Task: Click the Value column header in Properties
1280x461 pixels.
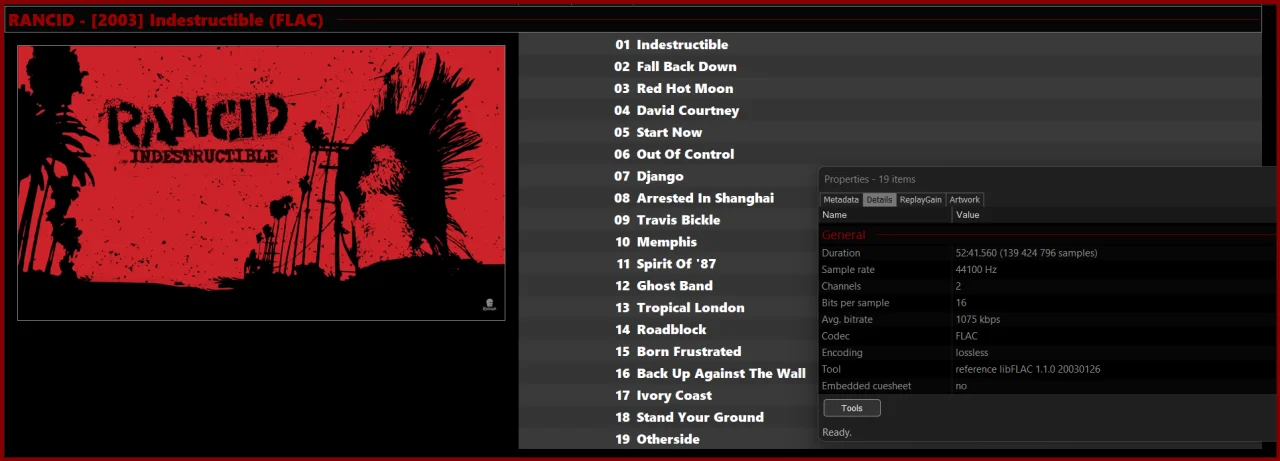Action: (1116, 215)
